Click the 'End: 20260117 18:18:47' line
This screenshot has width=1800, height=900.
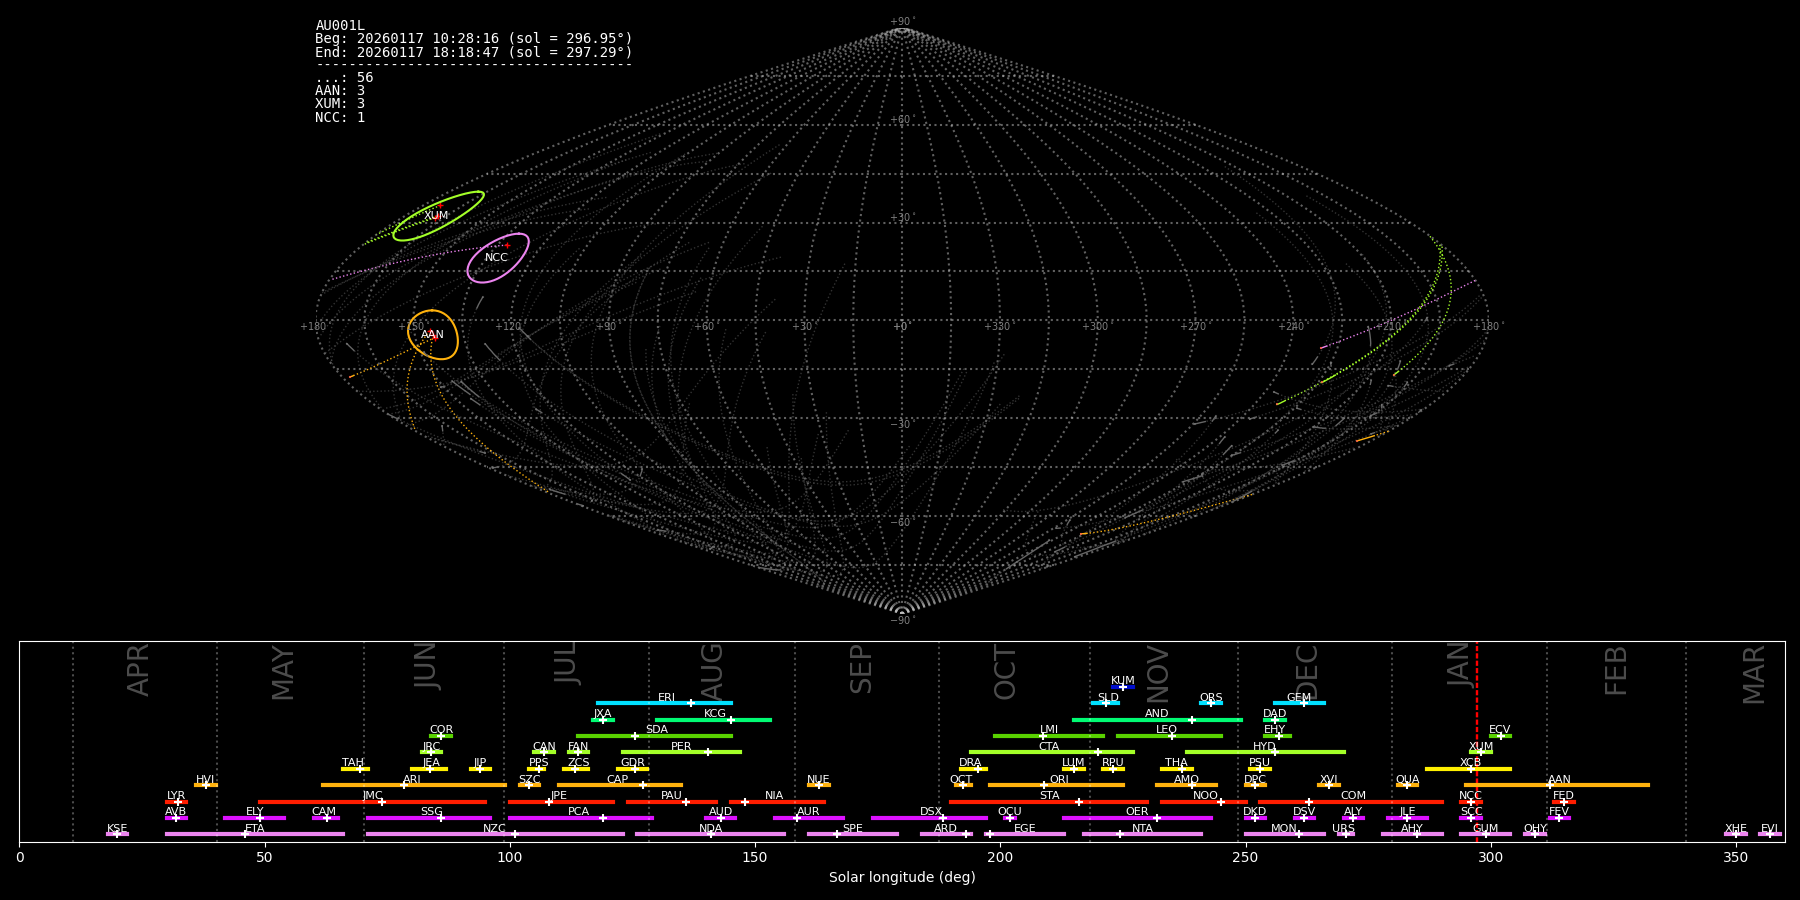coord(474,52)
